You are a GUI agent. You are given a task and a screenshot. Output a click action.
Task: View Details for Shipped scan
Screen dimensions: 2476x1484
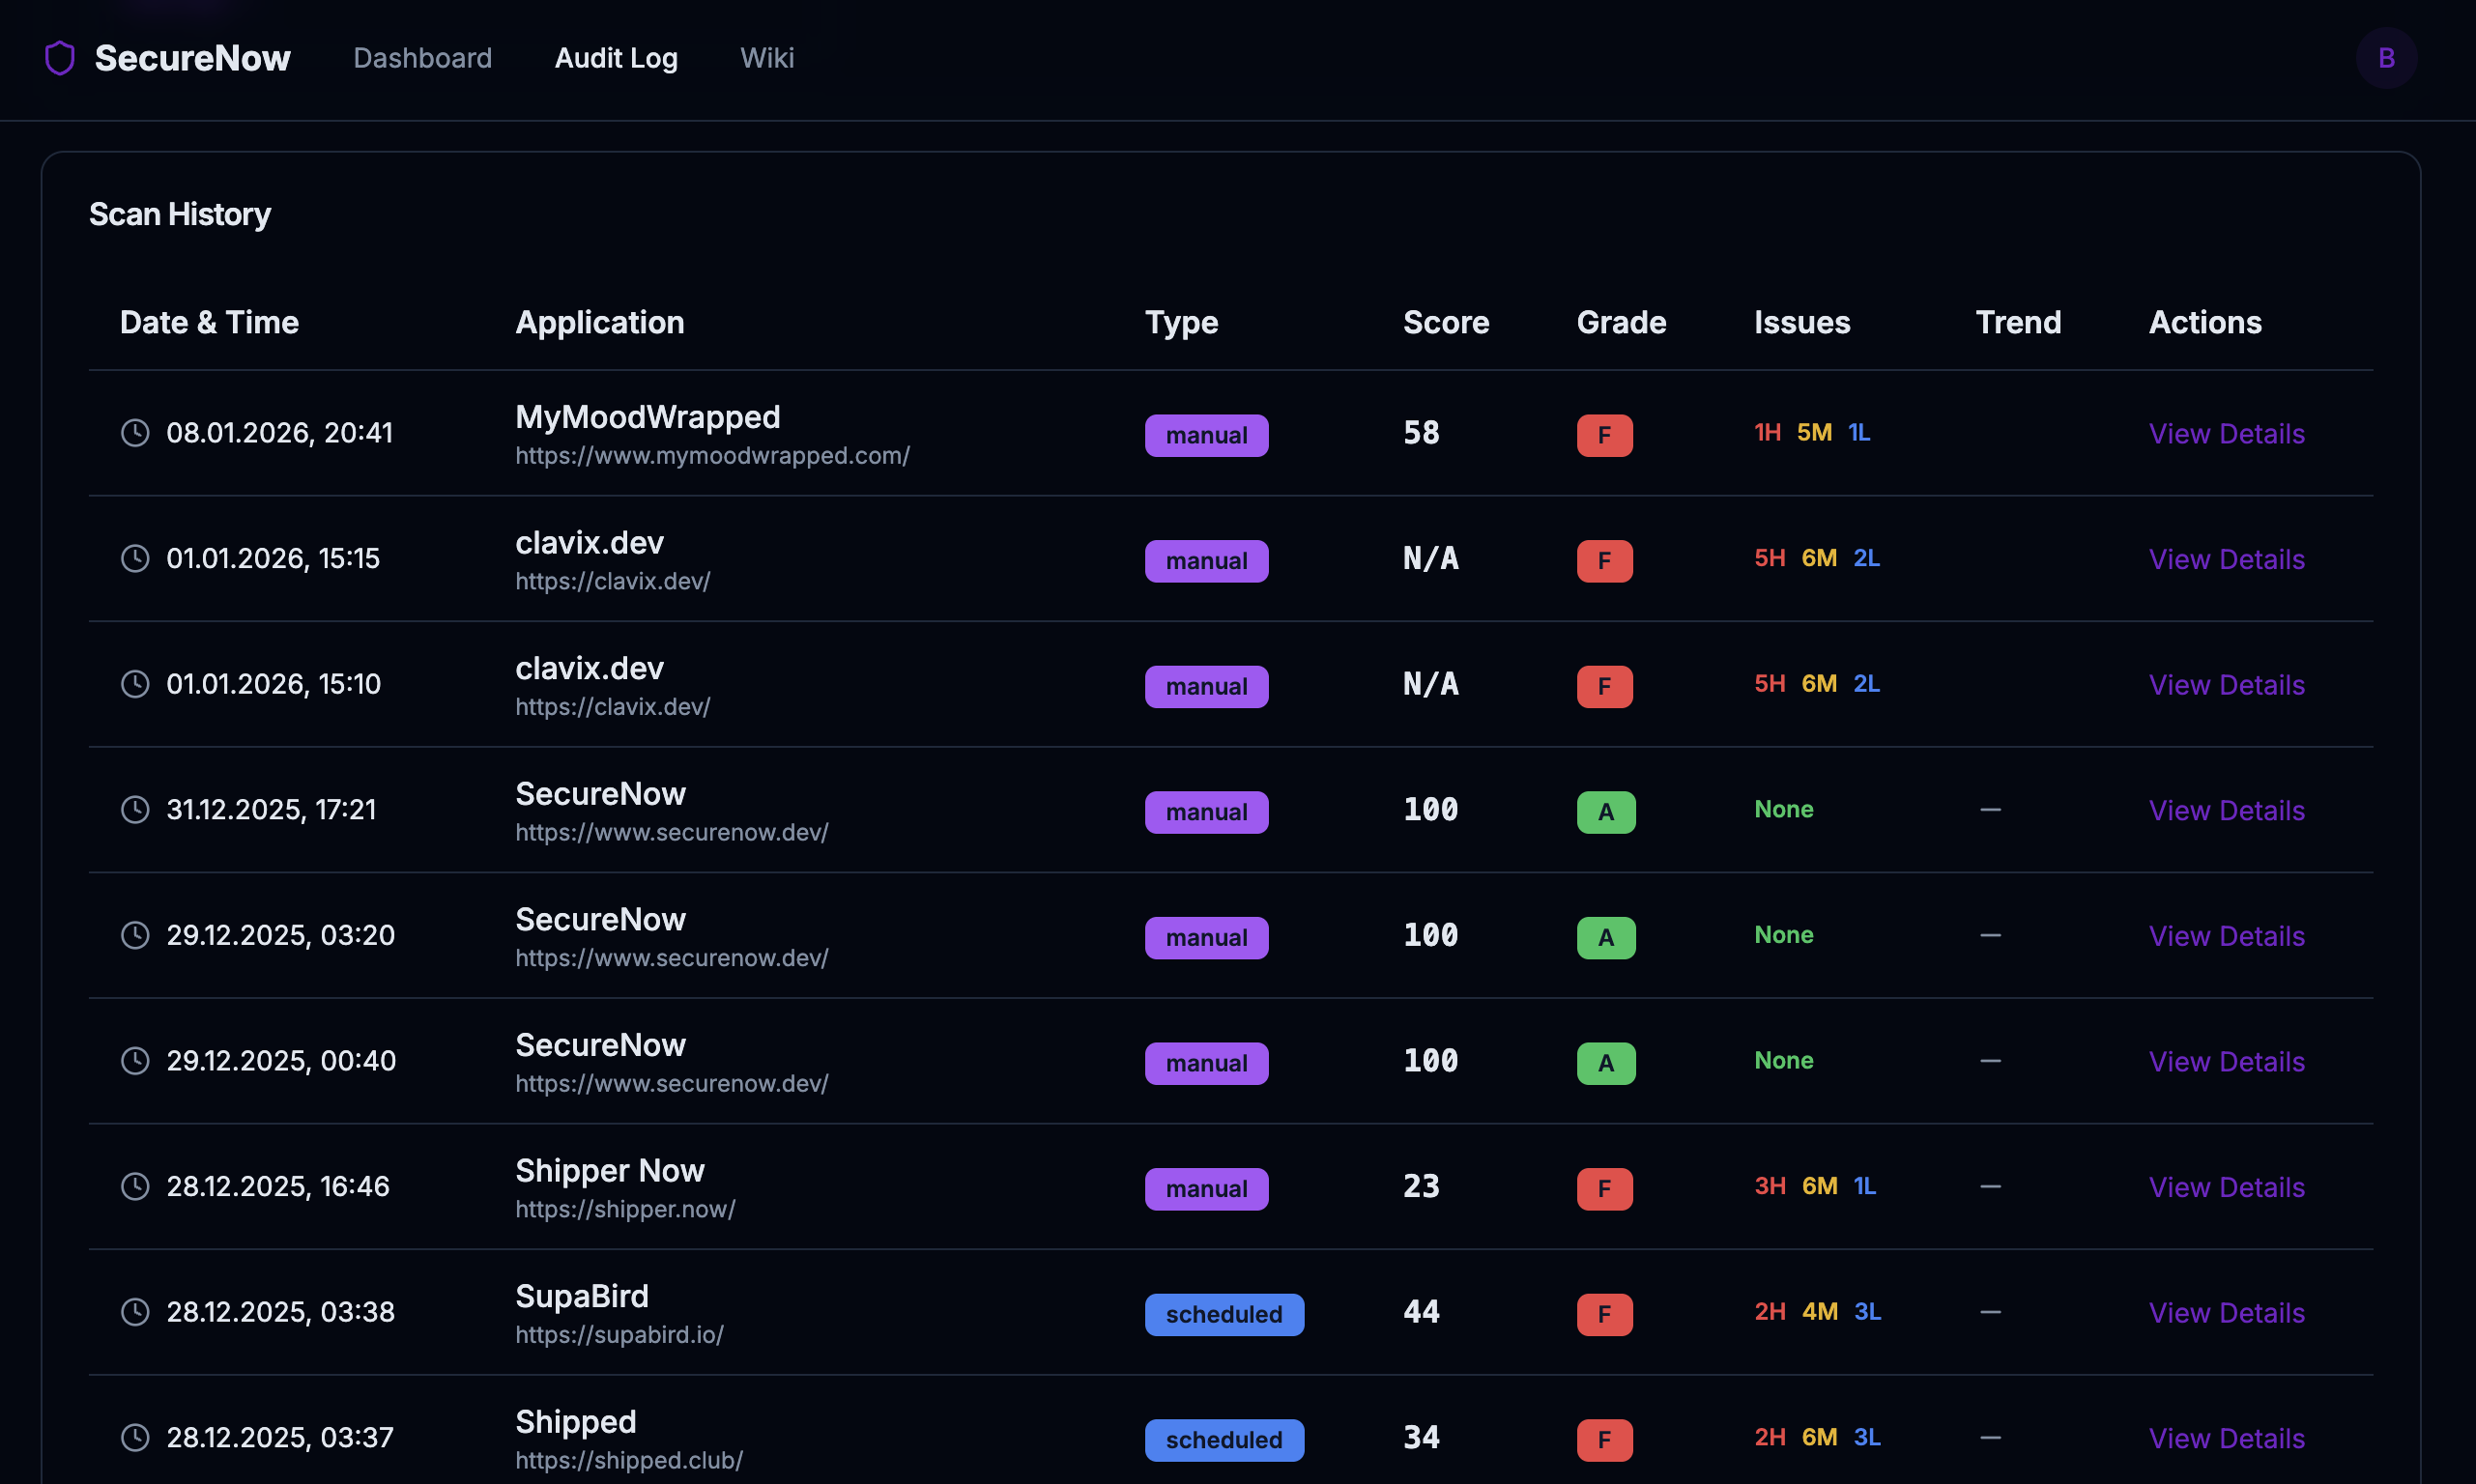2226,1438
